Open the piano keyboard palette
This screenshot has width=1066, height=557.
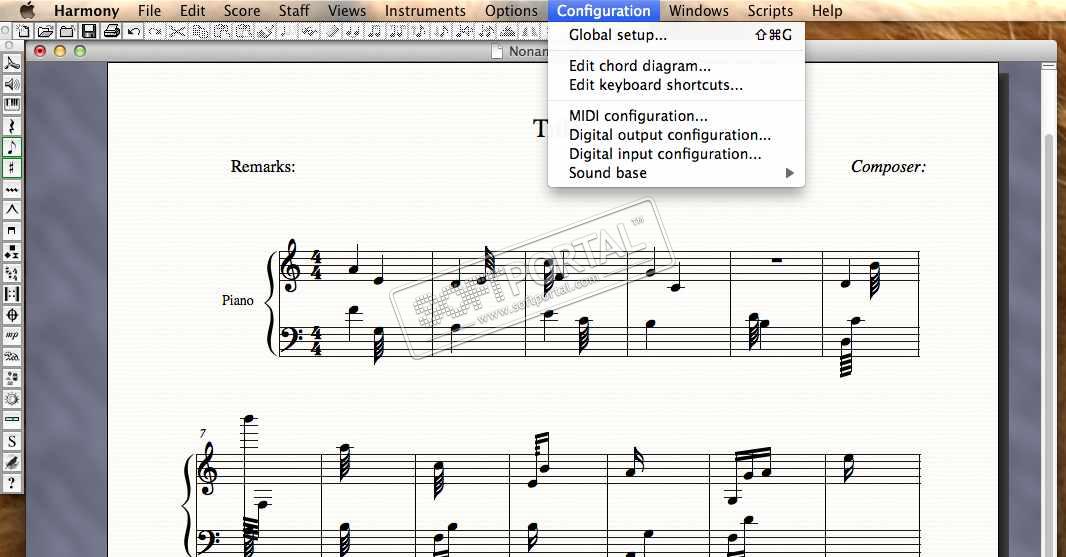coord(12,105)
